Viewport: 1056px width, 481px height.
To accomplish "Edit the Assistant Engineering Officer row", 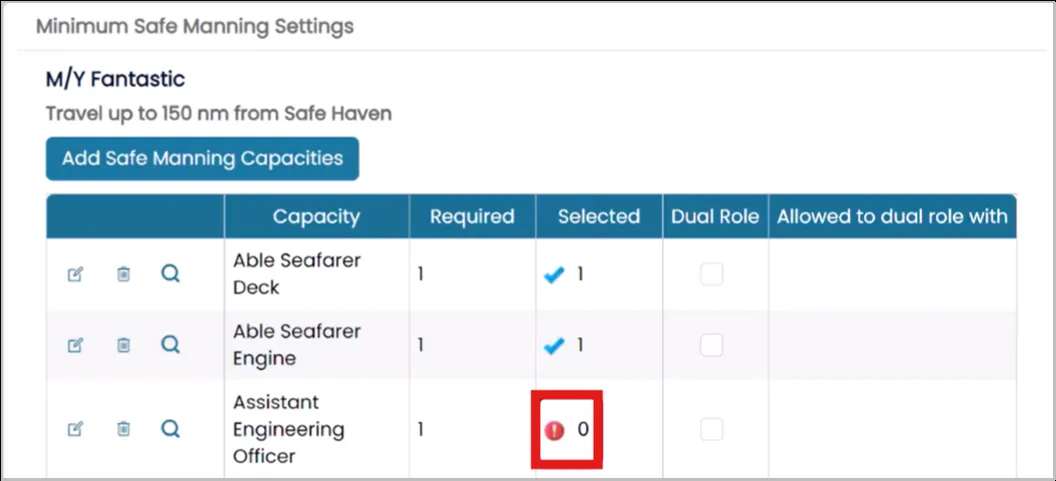I will (75, 428).
